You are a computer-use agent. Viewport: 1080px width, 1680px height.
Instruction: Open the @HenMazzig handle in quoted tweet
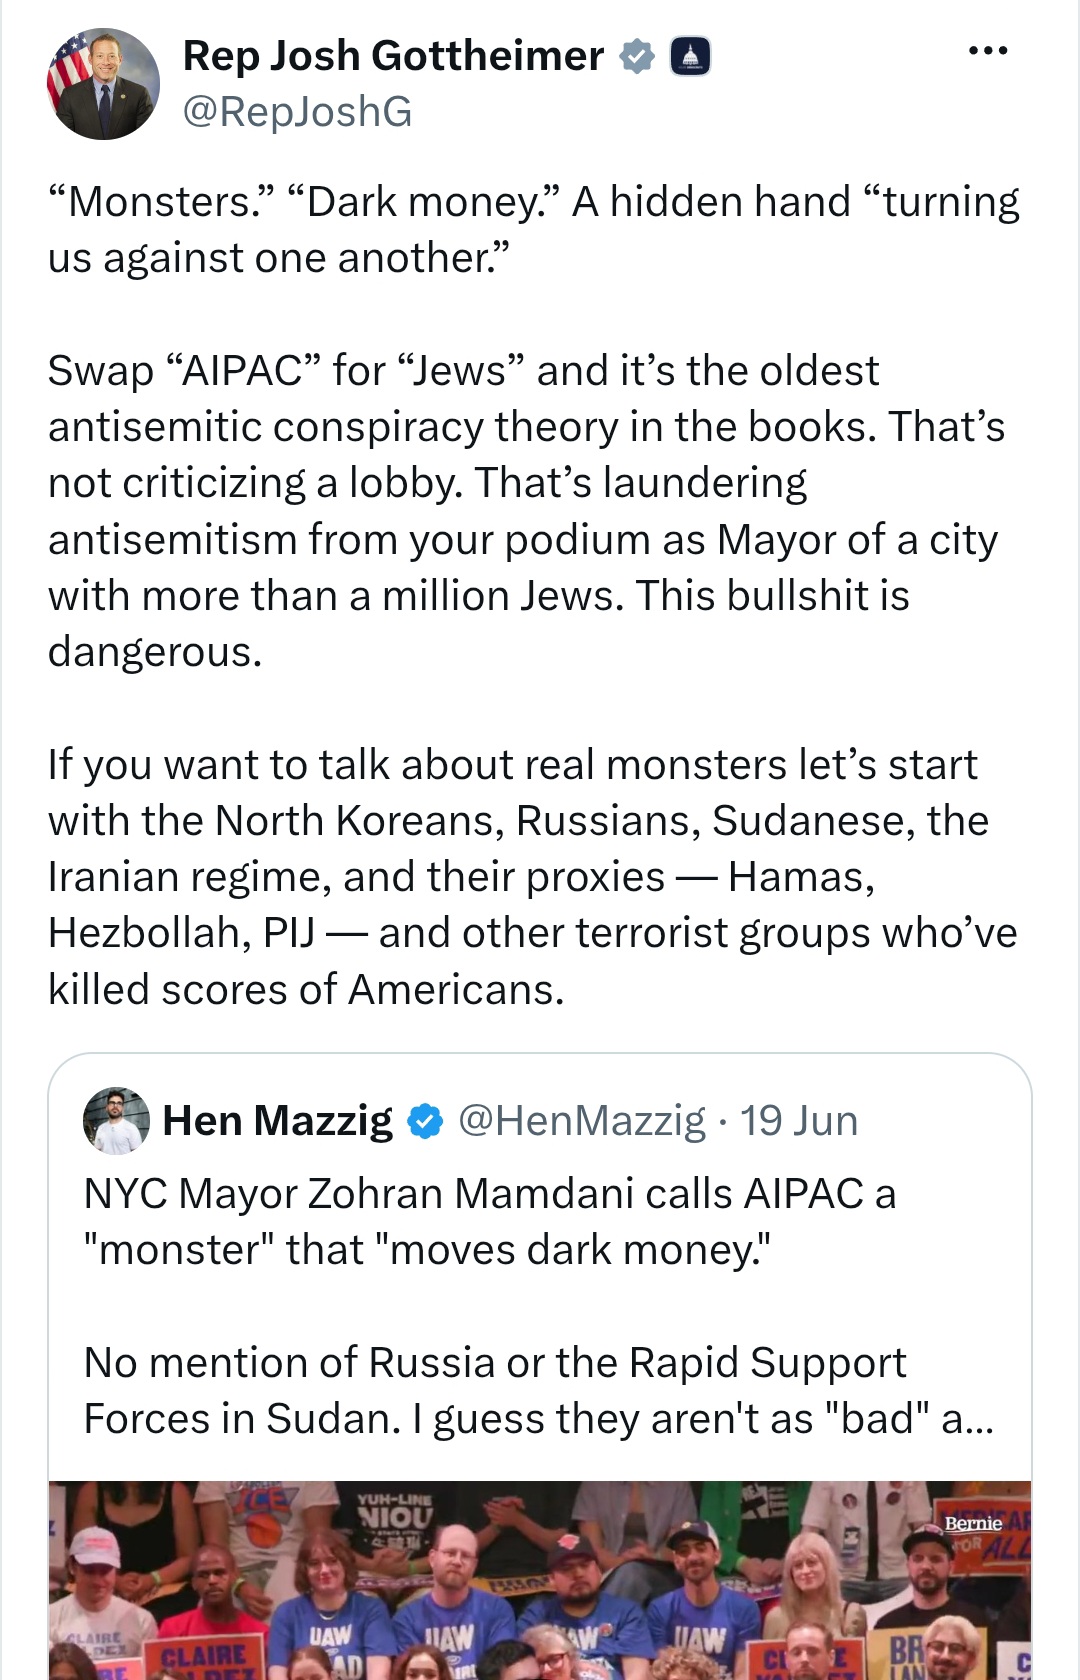[582, 1121]
